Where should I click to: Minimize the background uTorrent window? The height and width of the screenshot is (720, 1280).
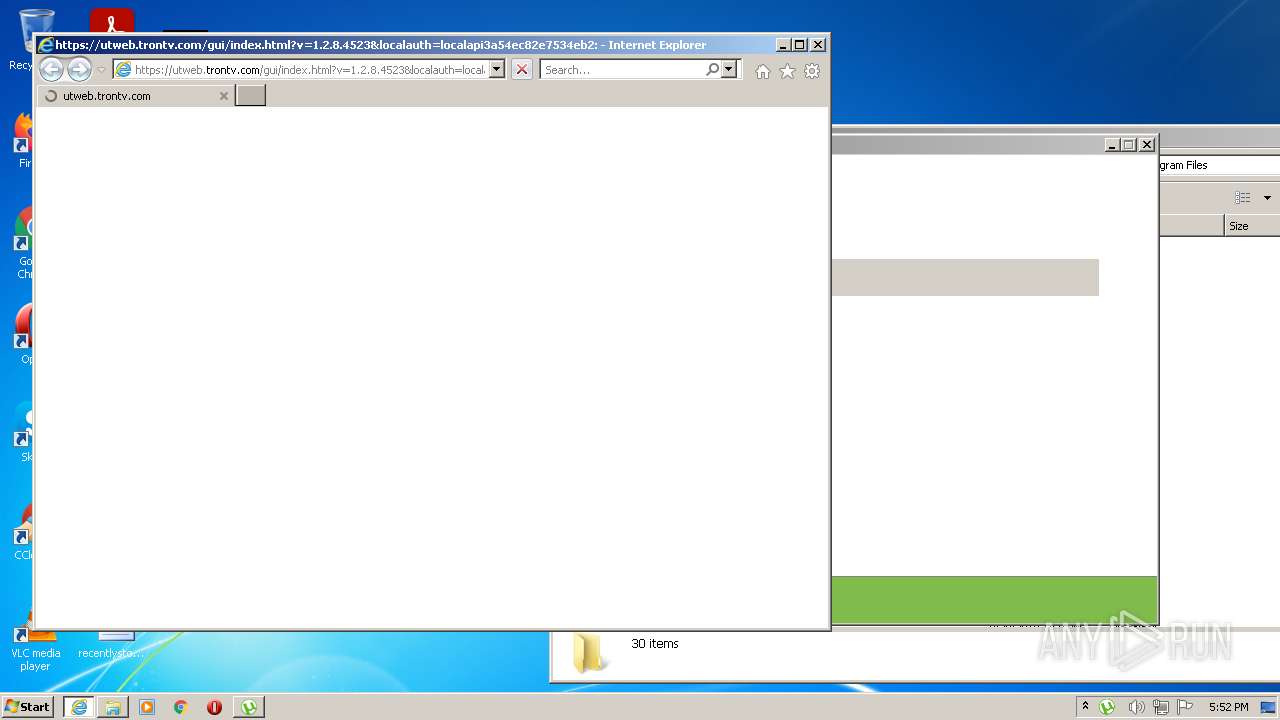1112,145
